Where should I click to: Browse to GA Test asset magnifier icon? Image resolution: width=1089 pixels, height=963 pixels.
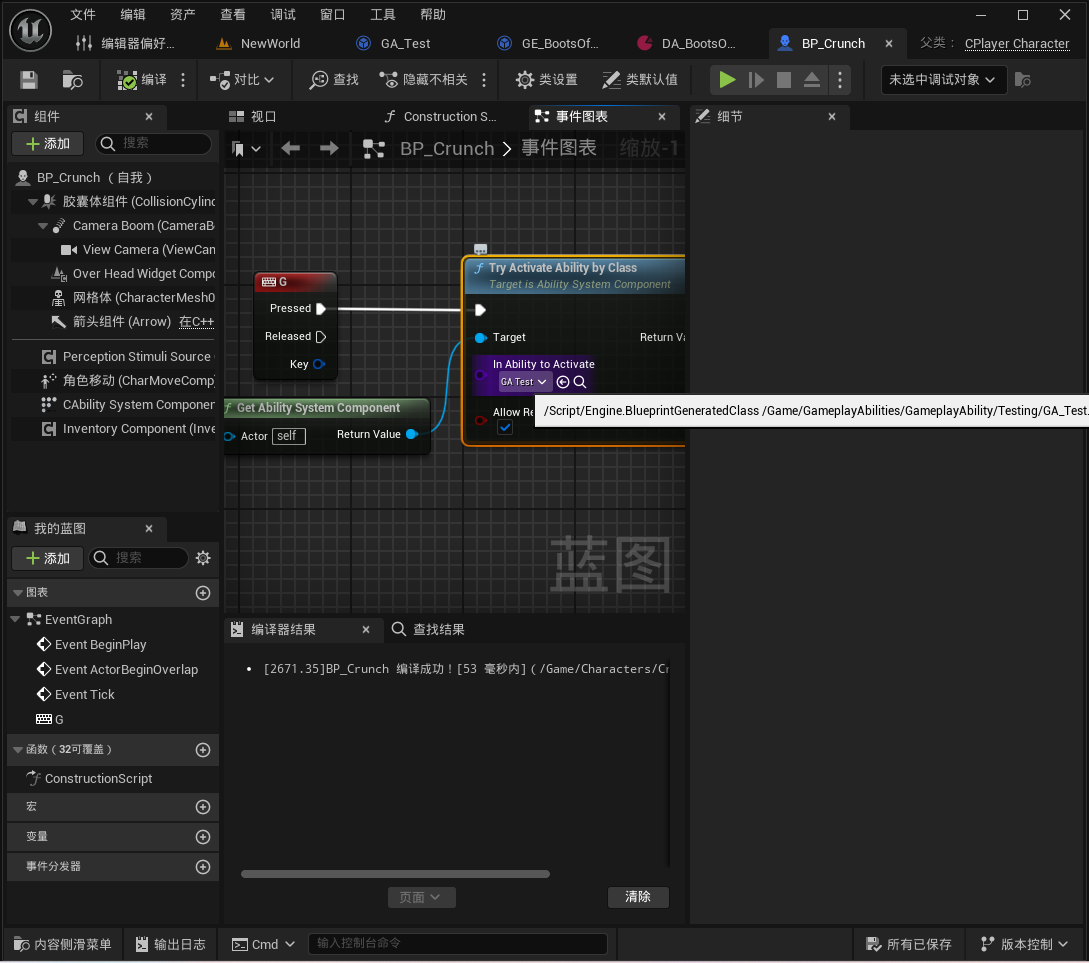(x=580, y=383)
